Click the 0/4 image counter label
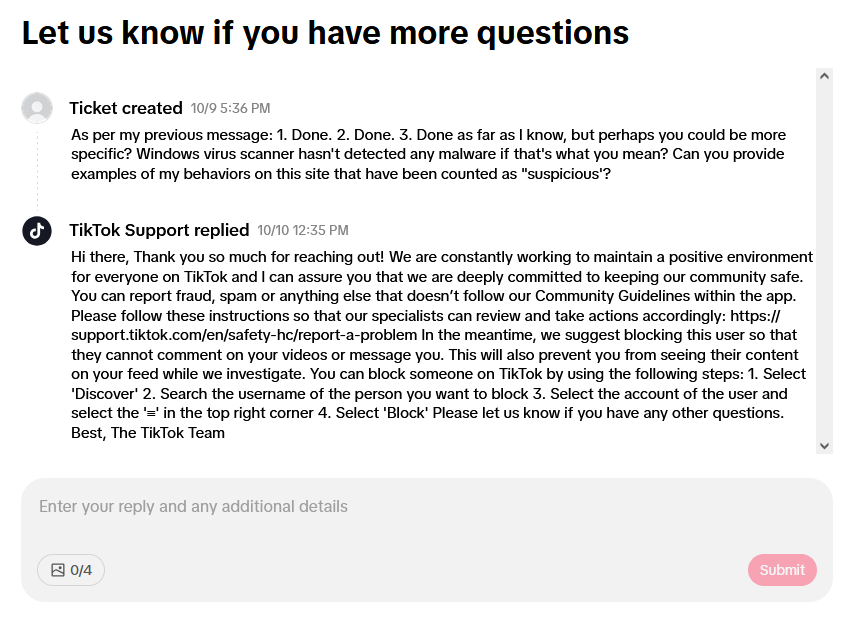The width and height of the screenshot is (856, 629). [81, 570]
